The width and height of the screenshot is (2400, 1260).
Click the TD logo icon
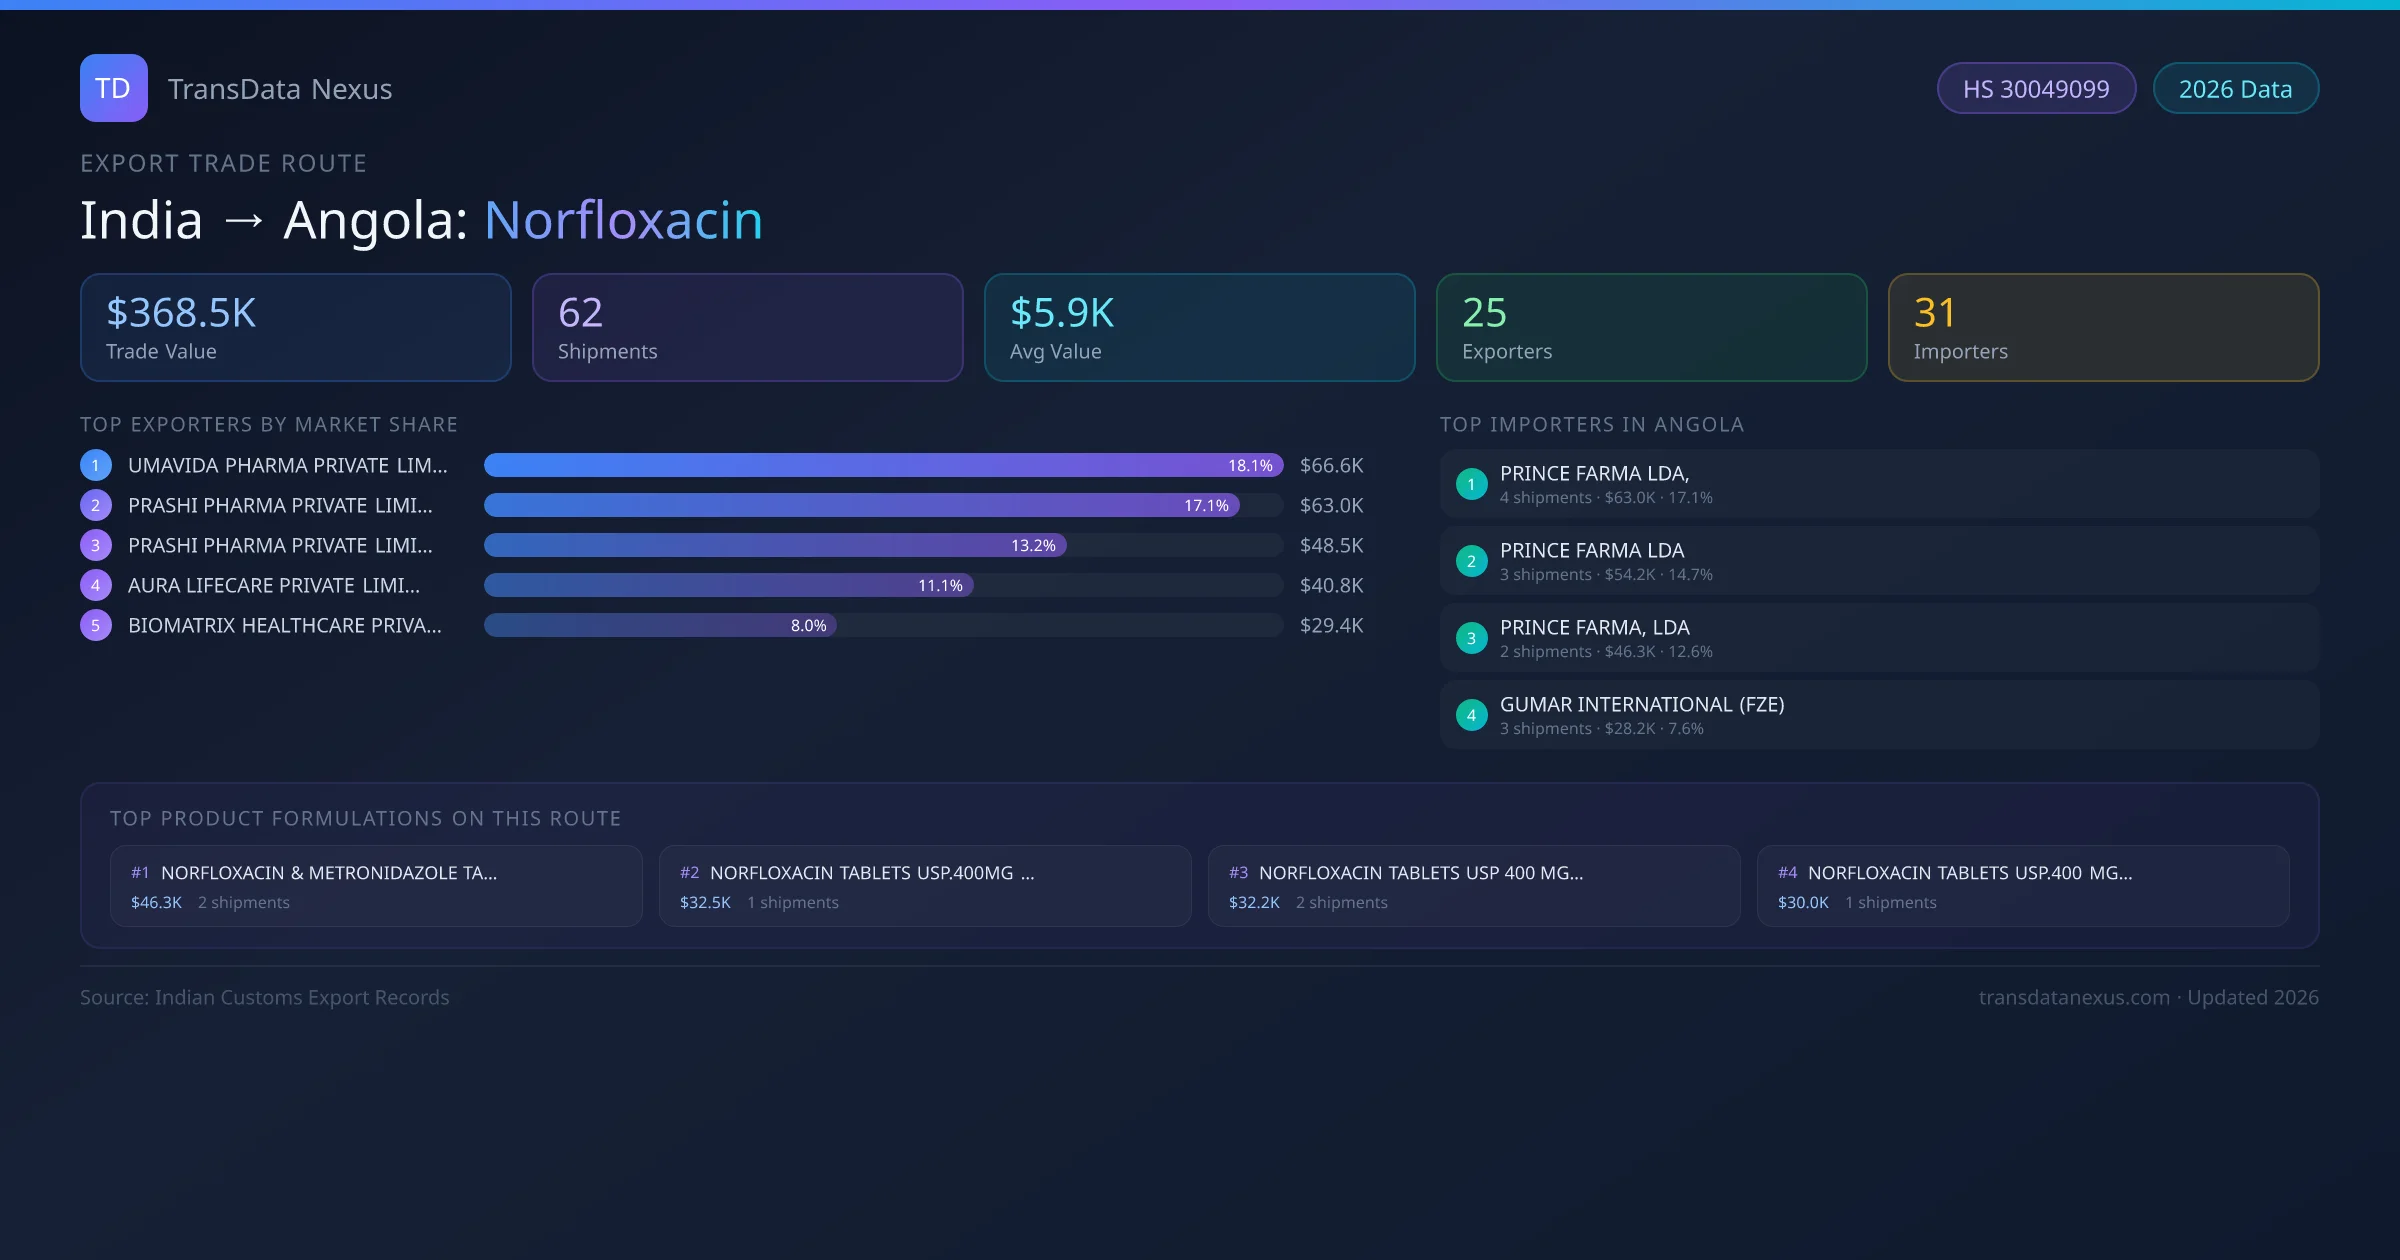pyautogui.click(x=113, y=88)
